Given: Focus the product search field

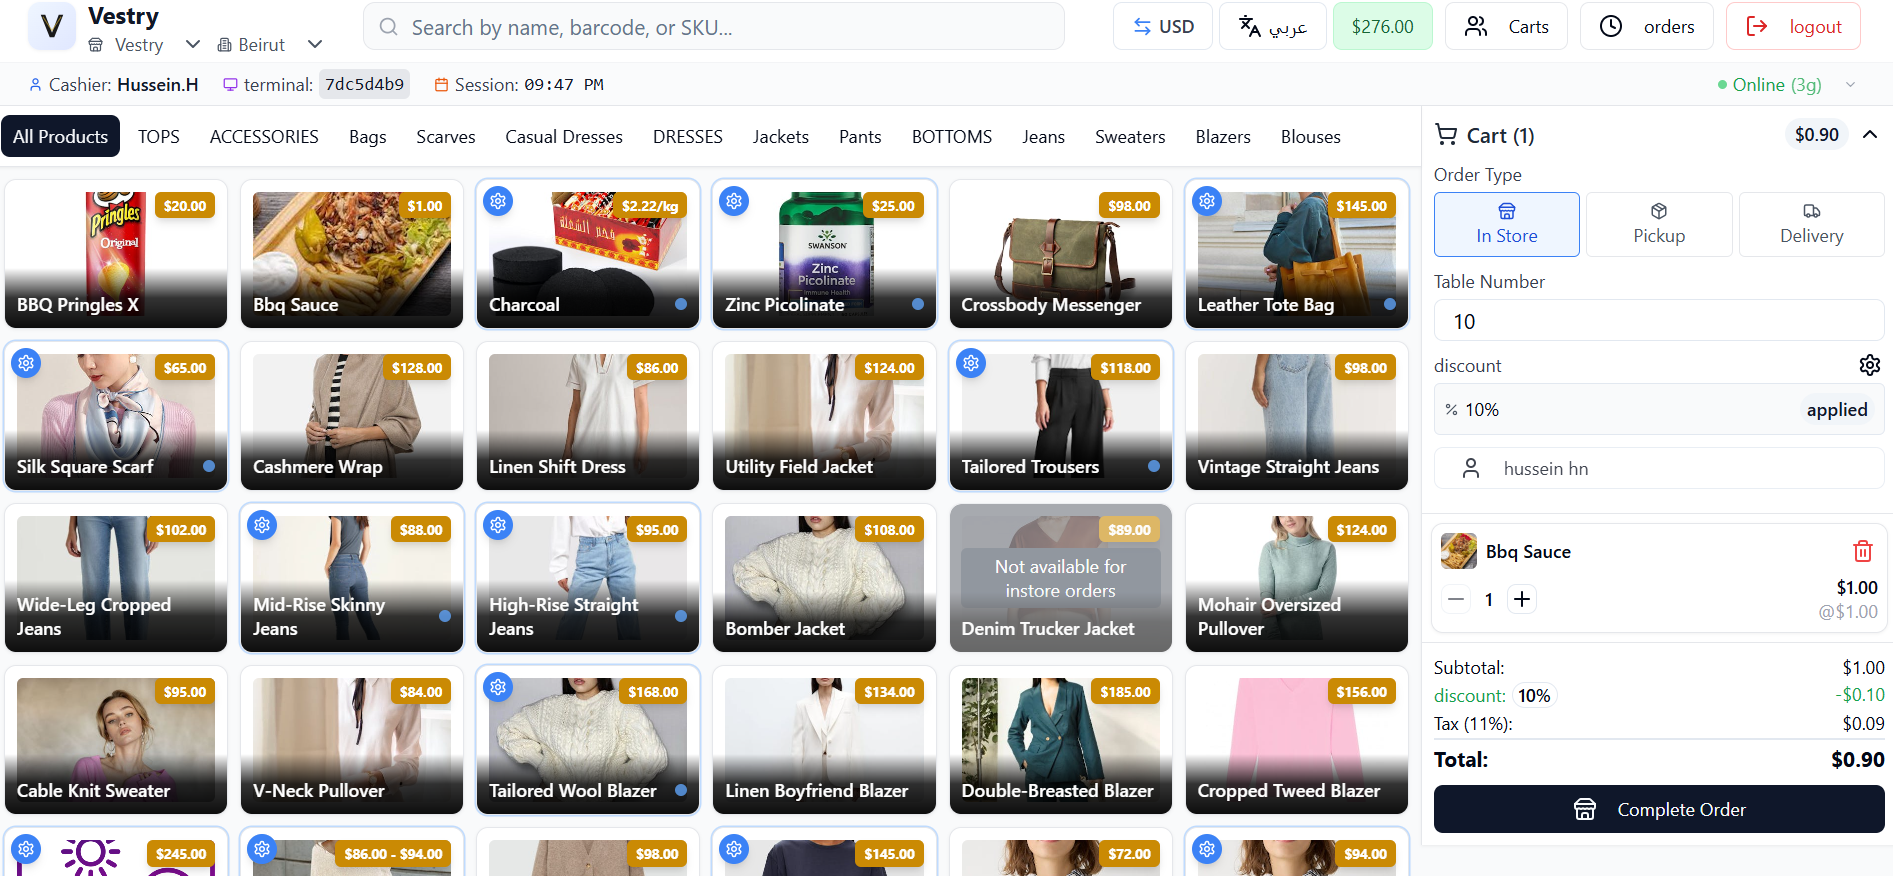Looking at the screenshot, I should click(714, 27).
